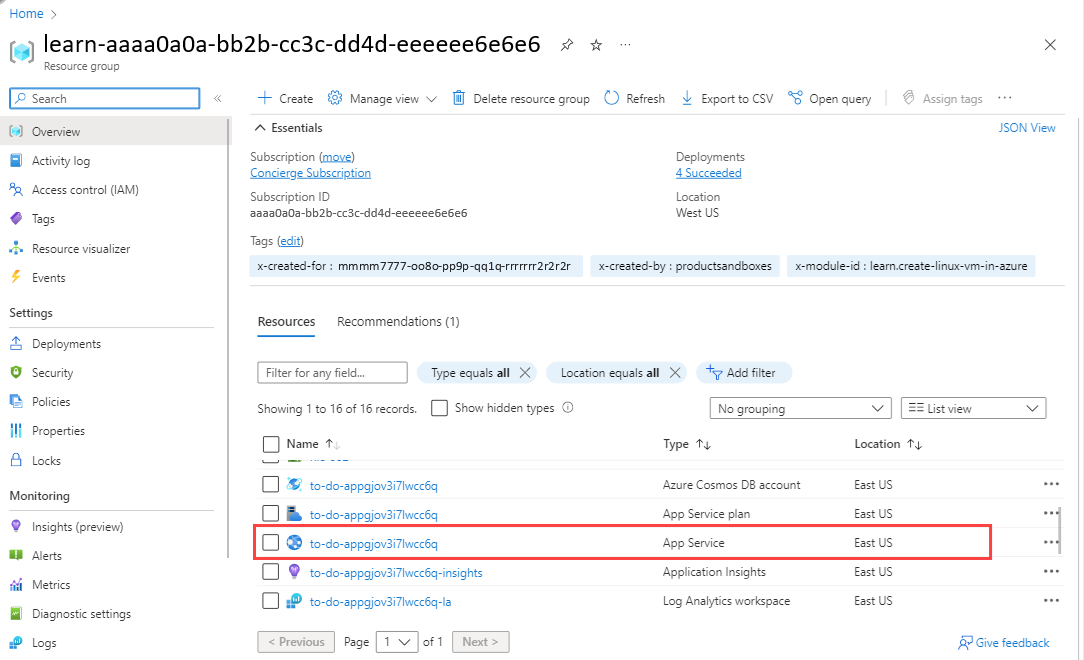The width and height of the screenshot is (1084, 660).
Task: Select all resources via header checkbox
Action: (270, 444)
